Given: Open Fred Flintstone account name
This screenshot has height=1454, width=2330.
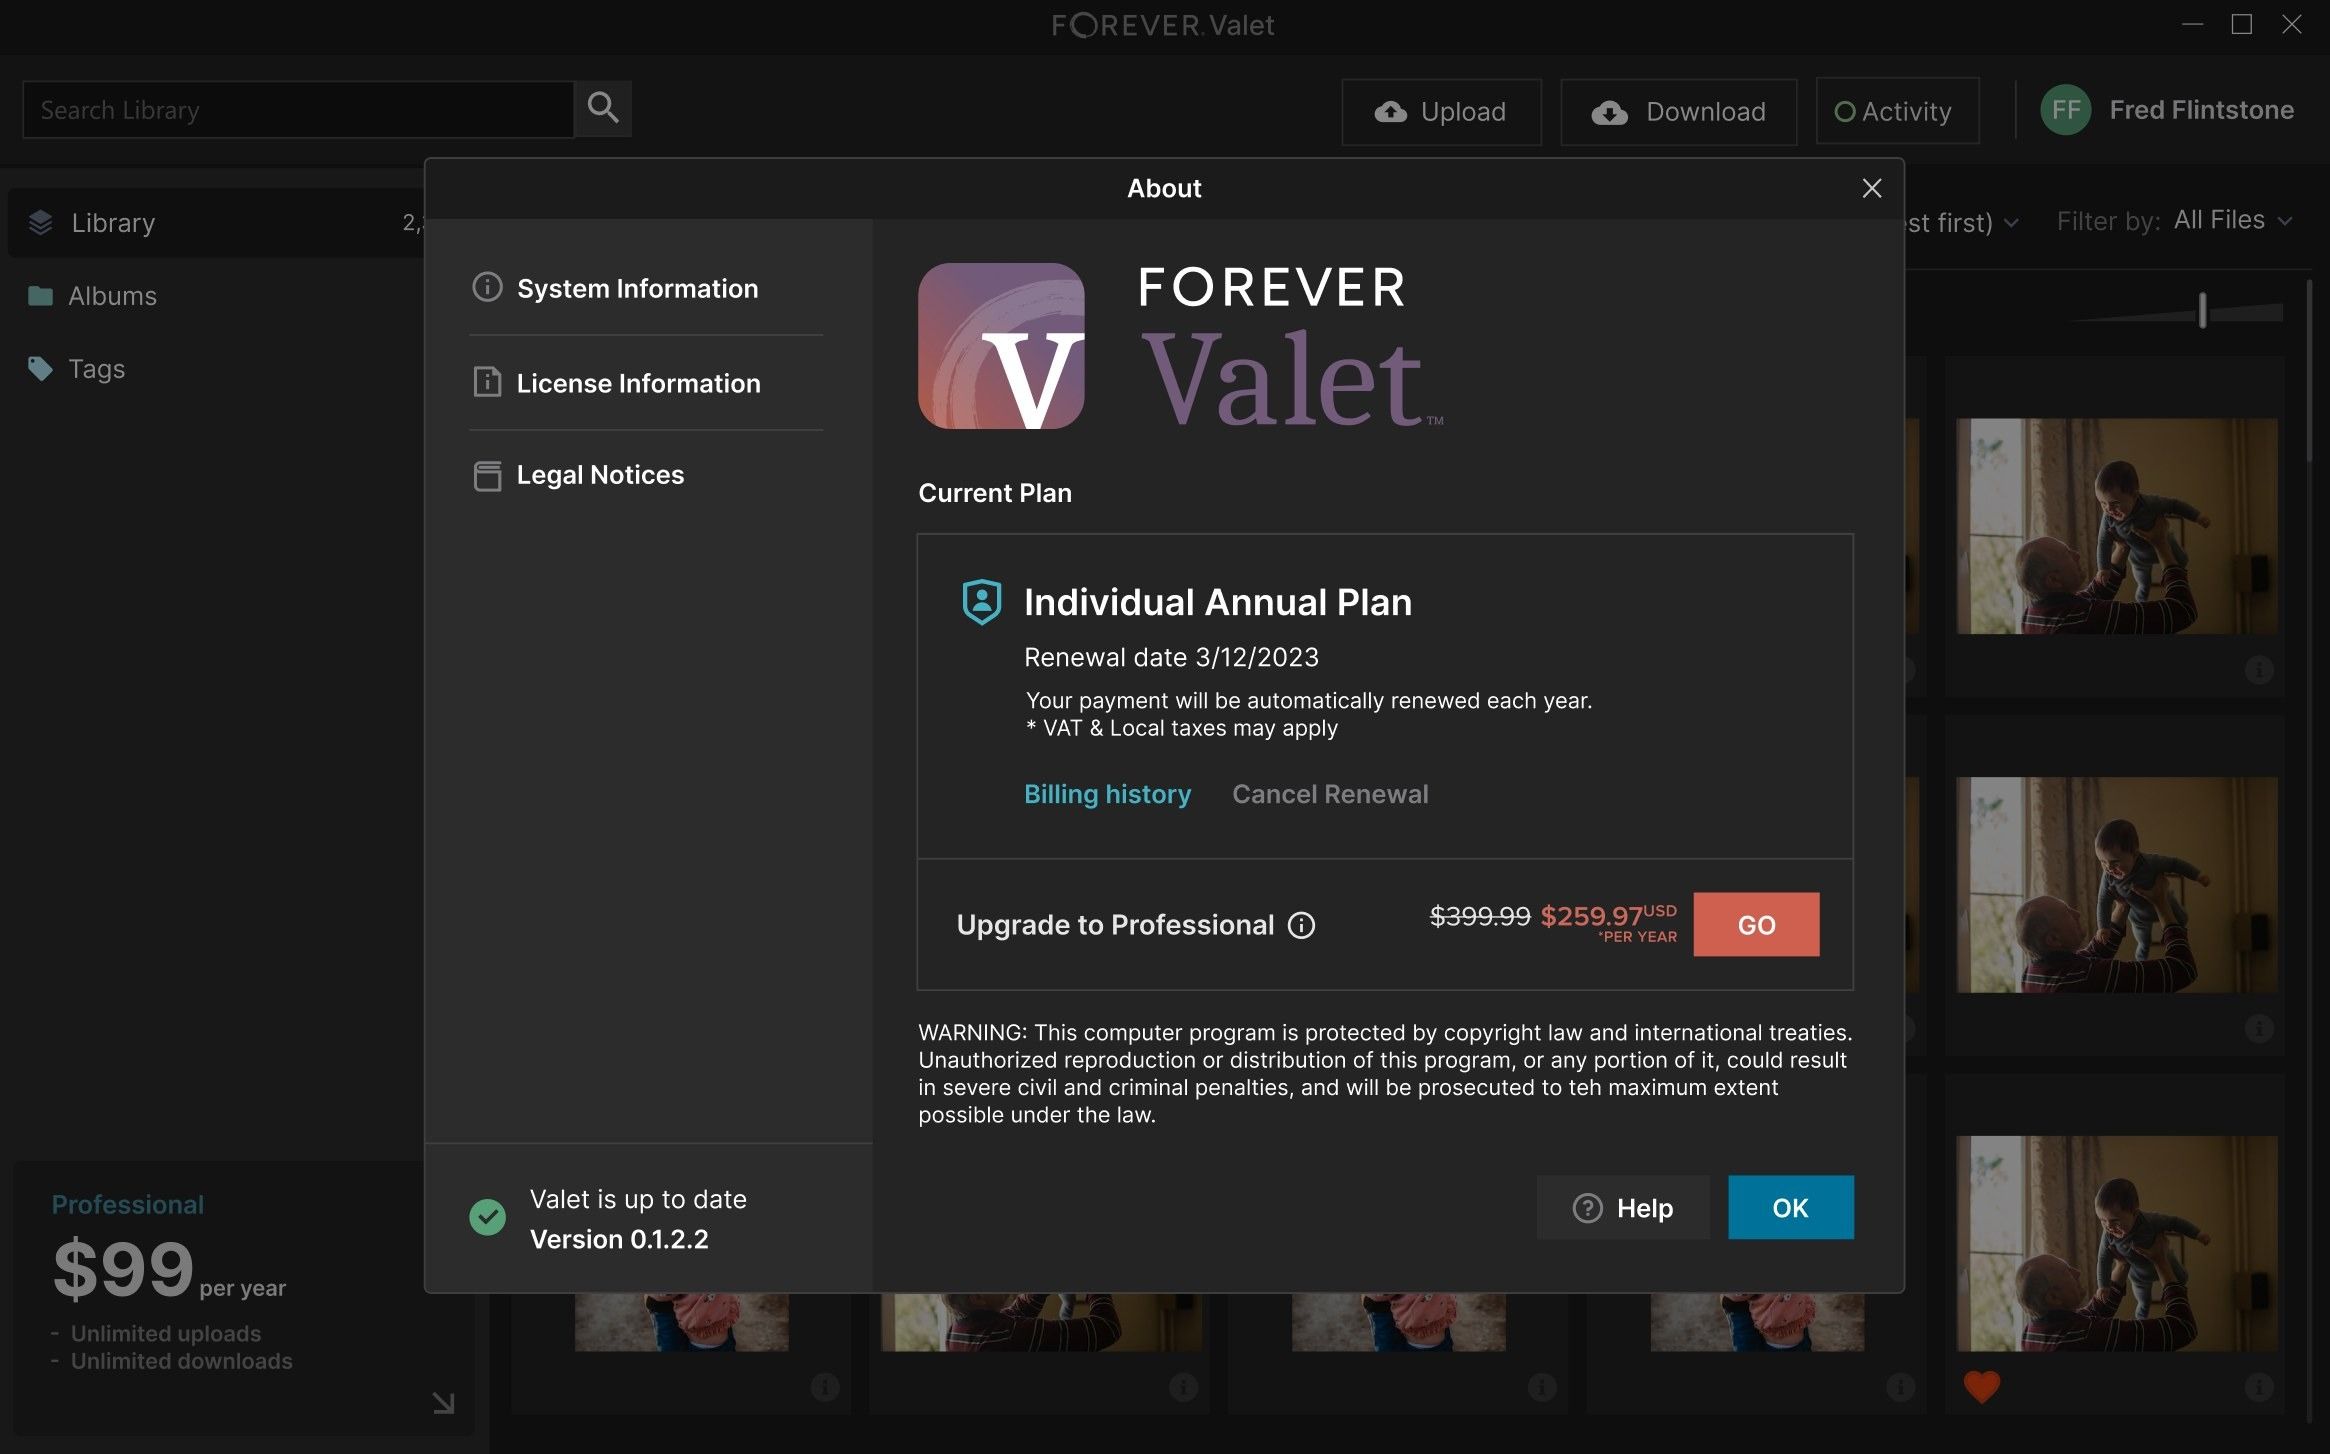Looking at the screenshot, I should click(x=2201, y=110).
